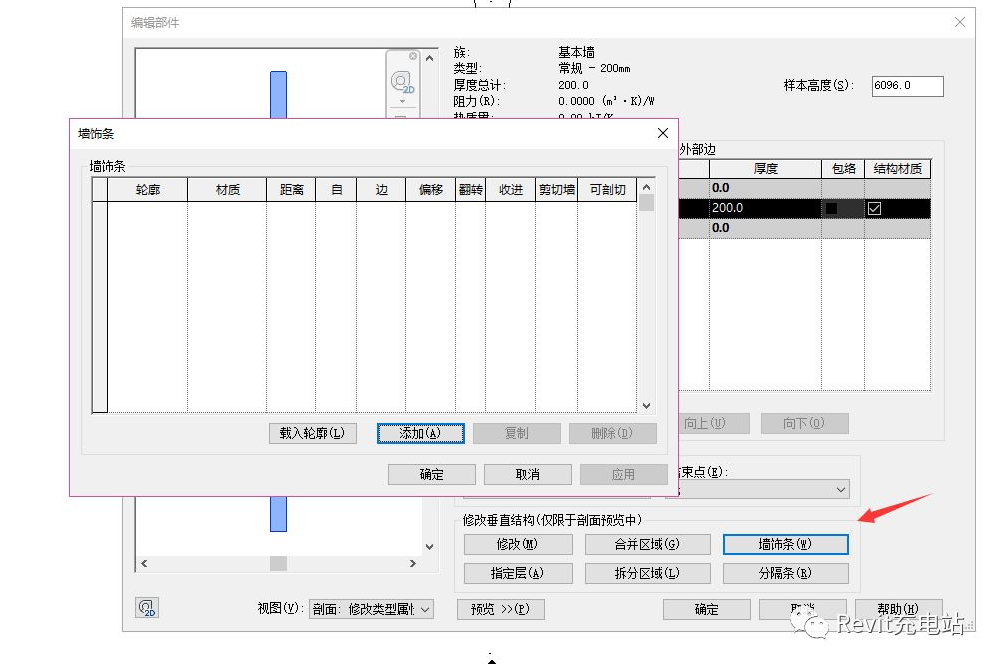Select the 材质 column header
This screenshot has height=664, width=994.
(227, 190)
